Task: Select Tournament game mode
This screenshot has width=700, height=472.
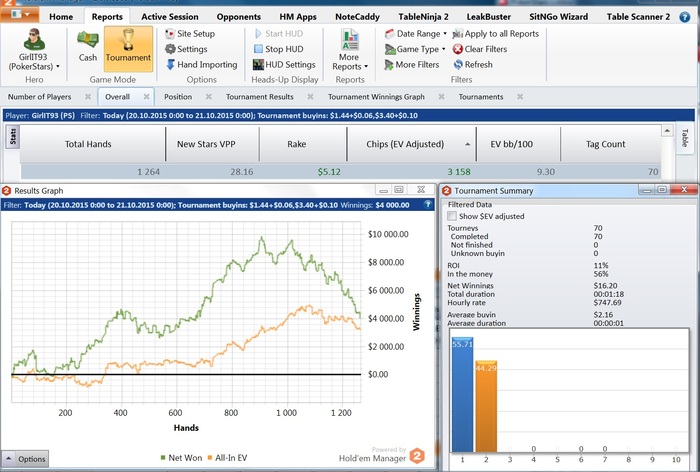Action: coord(128,49)
